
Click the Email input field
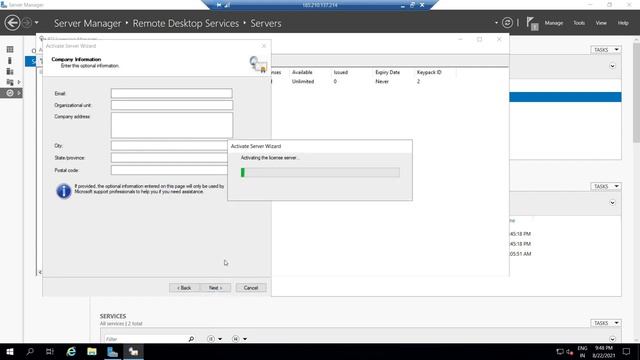click(x=171, y=93)
